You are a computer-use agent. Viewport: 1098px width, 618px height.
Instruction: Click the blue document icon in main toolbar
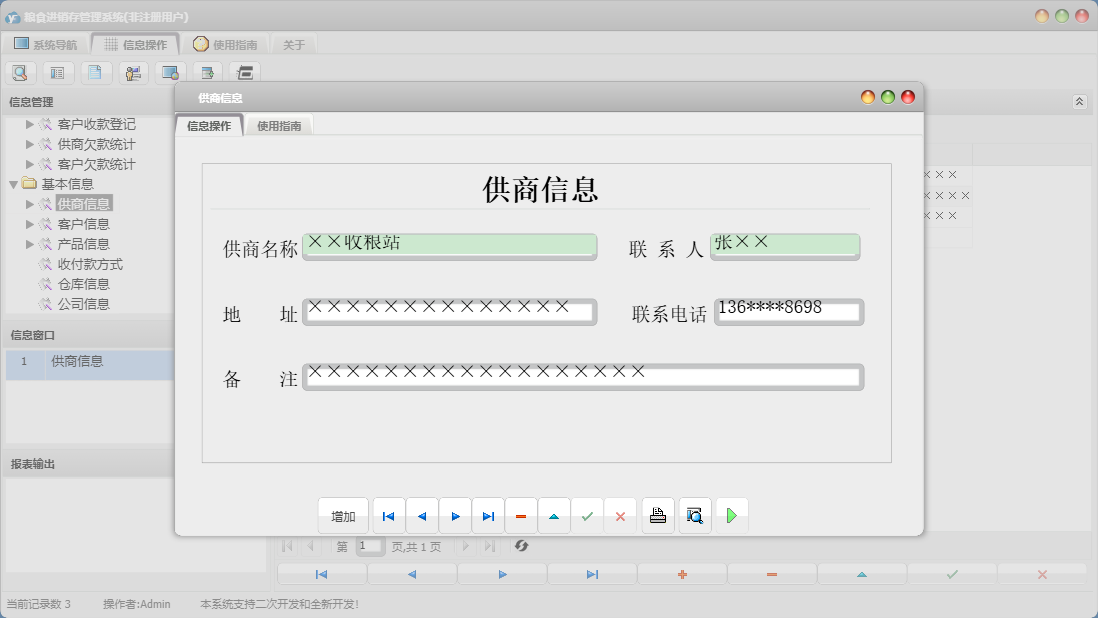coord(95,72)
